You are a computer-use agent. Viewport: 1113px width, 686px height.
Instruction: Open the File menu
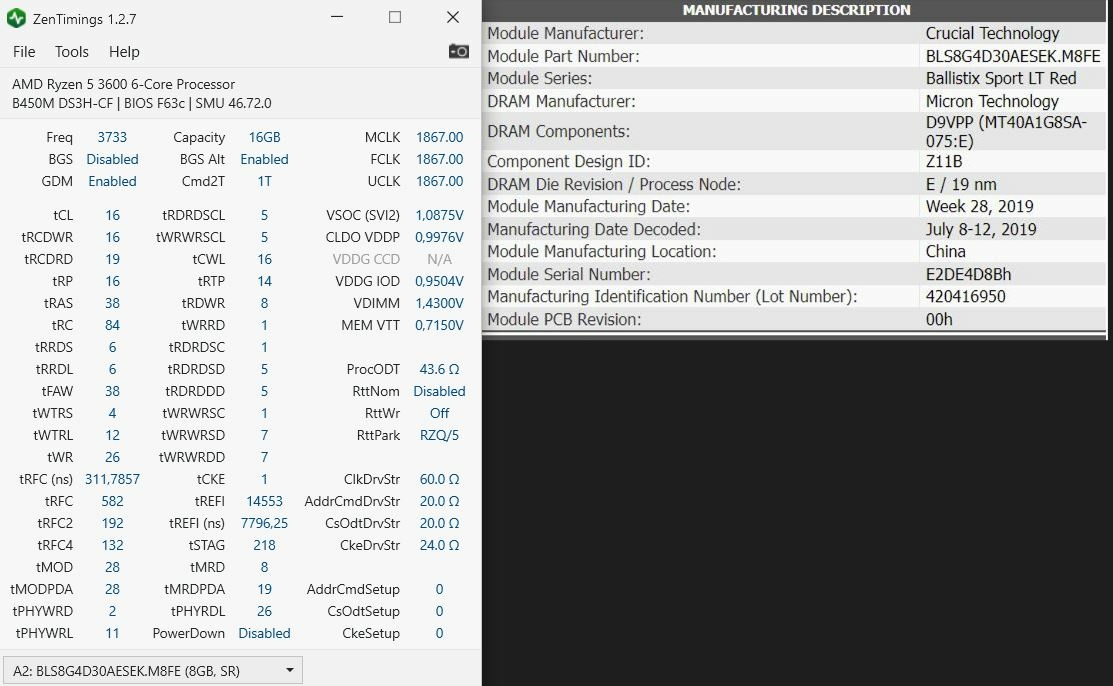[24, 52]
